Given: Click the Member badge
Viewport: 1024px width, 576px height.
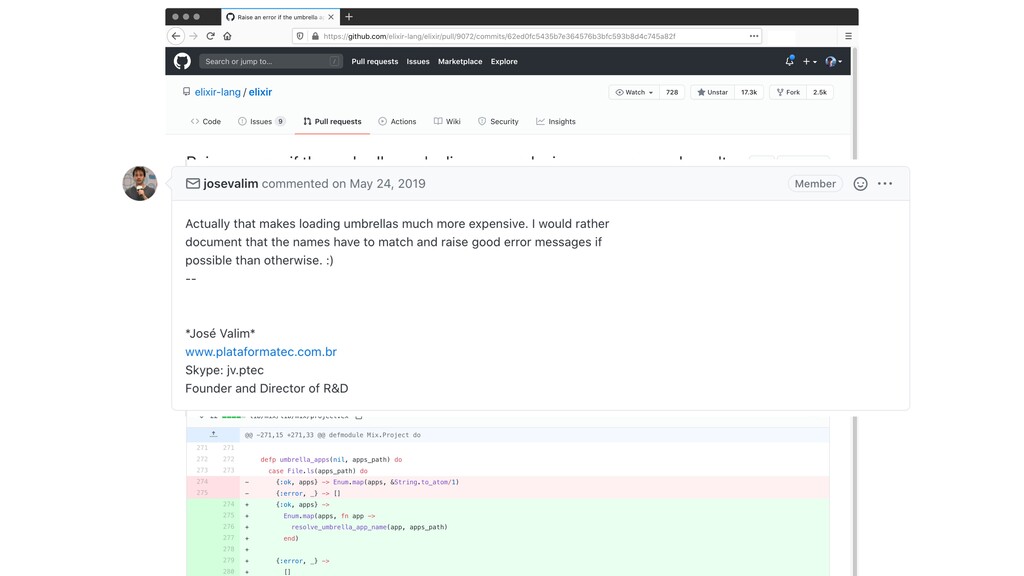Looking at the screenshot, I should [x=815, y=184].
